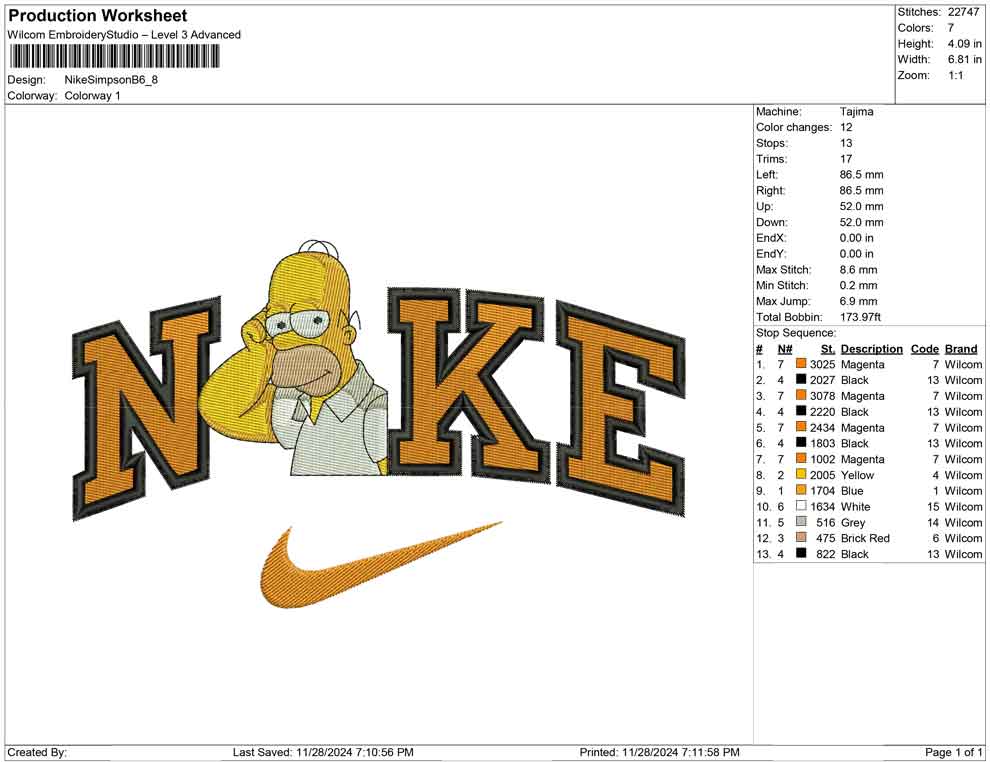Click the Min Stitch value 0.2 mm
The image size is (990, 762).
pos(858,285)
